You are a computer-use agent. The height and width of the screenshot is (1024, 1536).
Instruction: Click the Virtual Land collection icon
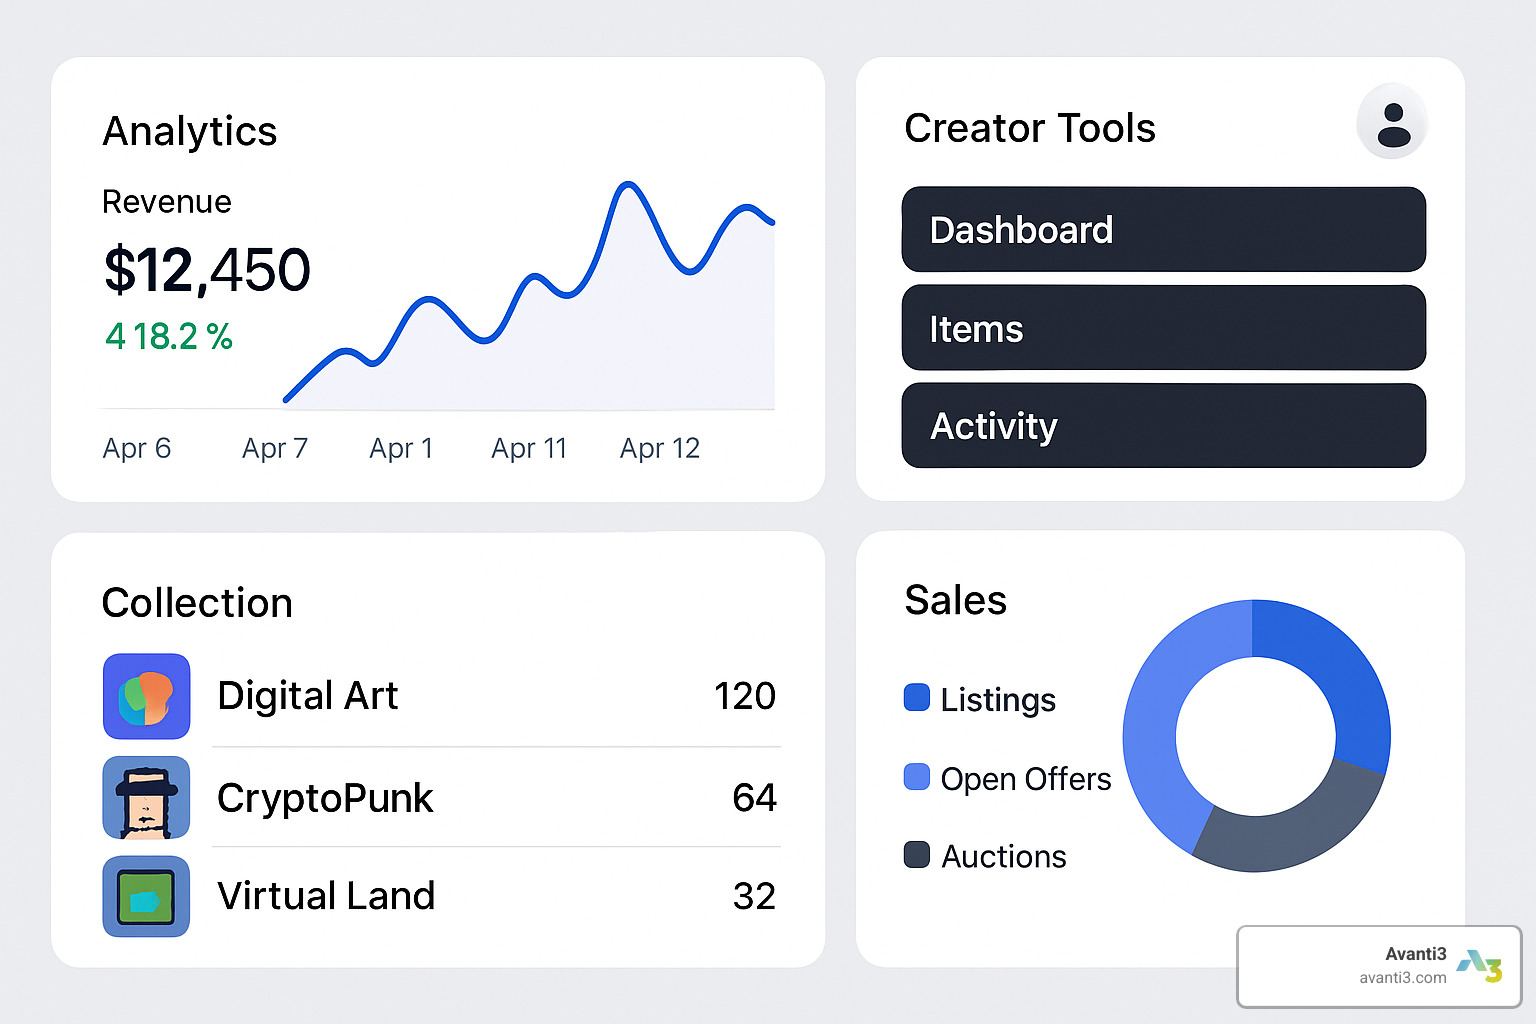tap(146, 896)
